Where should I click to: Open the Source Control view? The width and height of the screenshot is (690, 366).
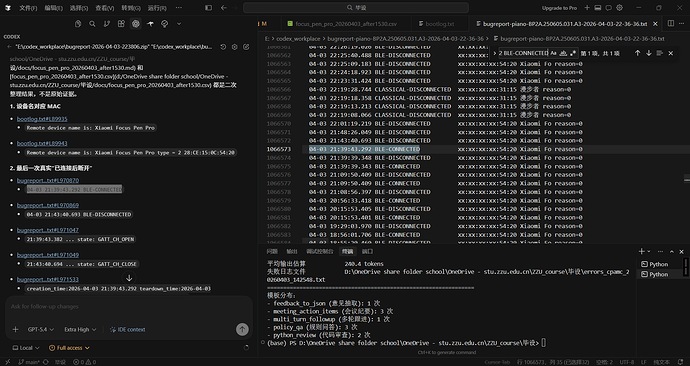pyautogui.click(x=106, y=24)
